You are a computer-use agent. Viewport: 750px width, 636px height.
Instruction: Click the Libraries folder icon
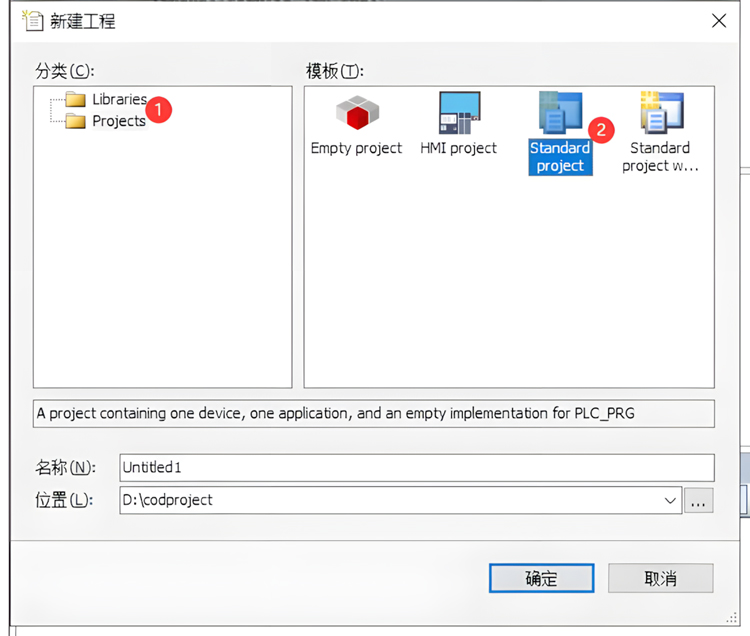76,99
